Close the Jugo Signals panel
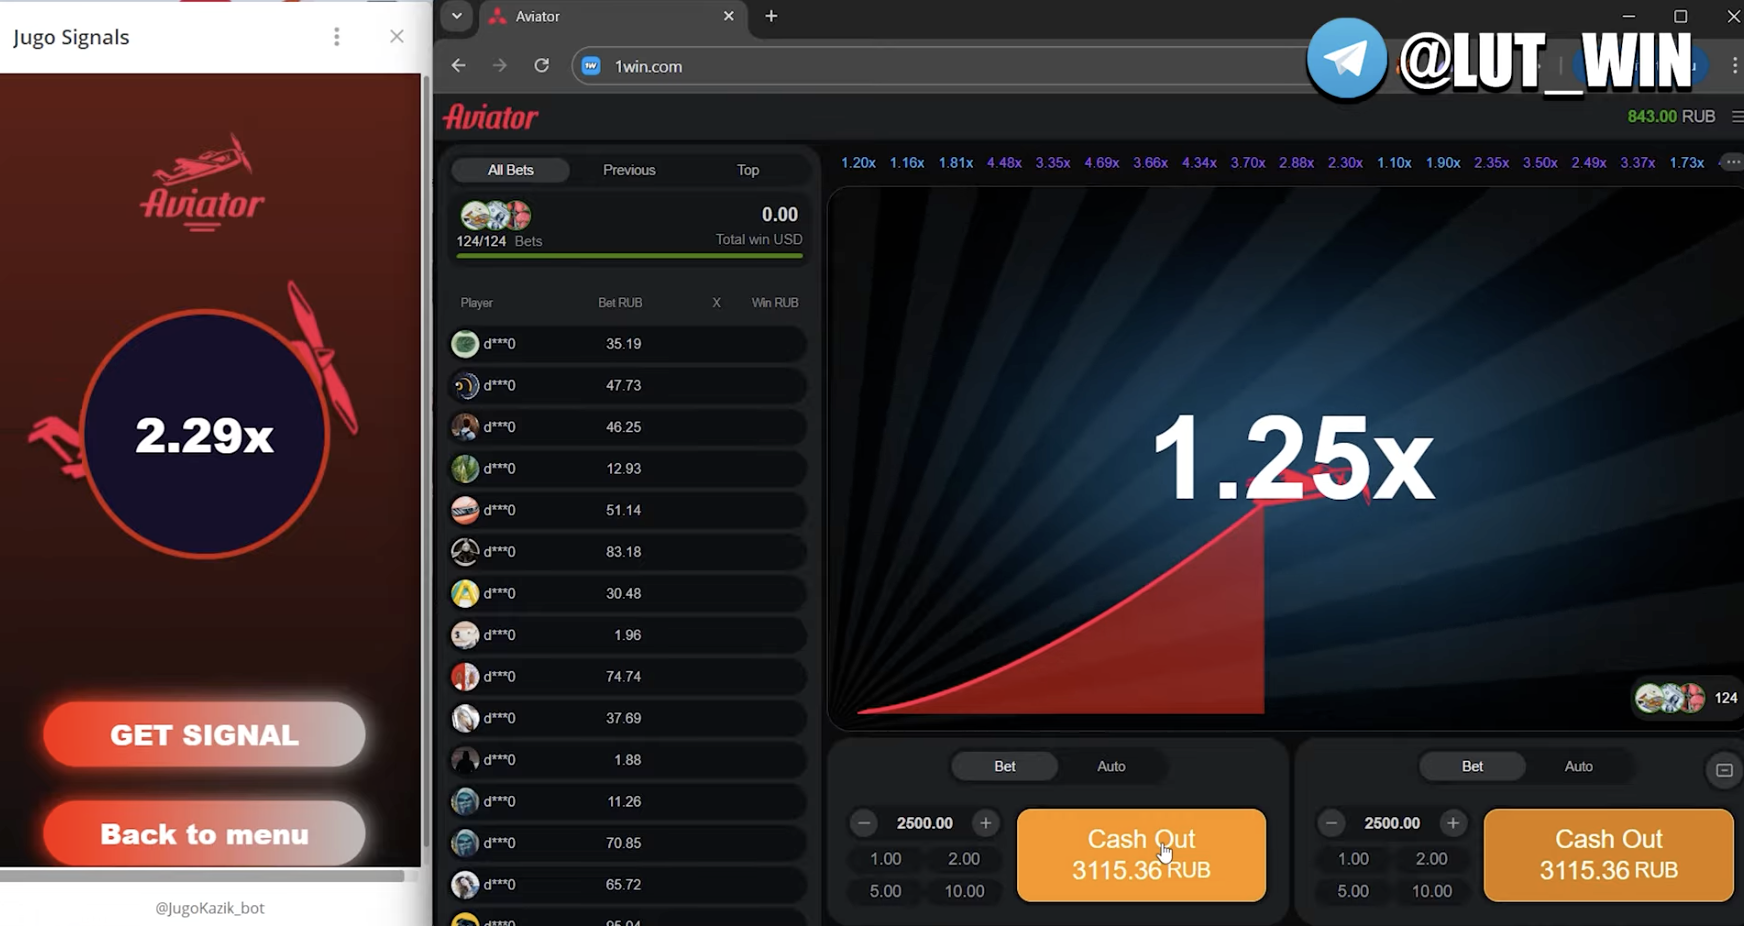The width and height of the screenshot is (1744, 926). pos(397,37)
